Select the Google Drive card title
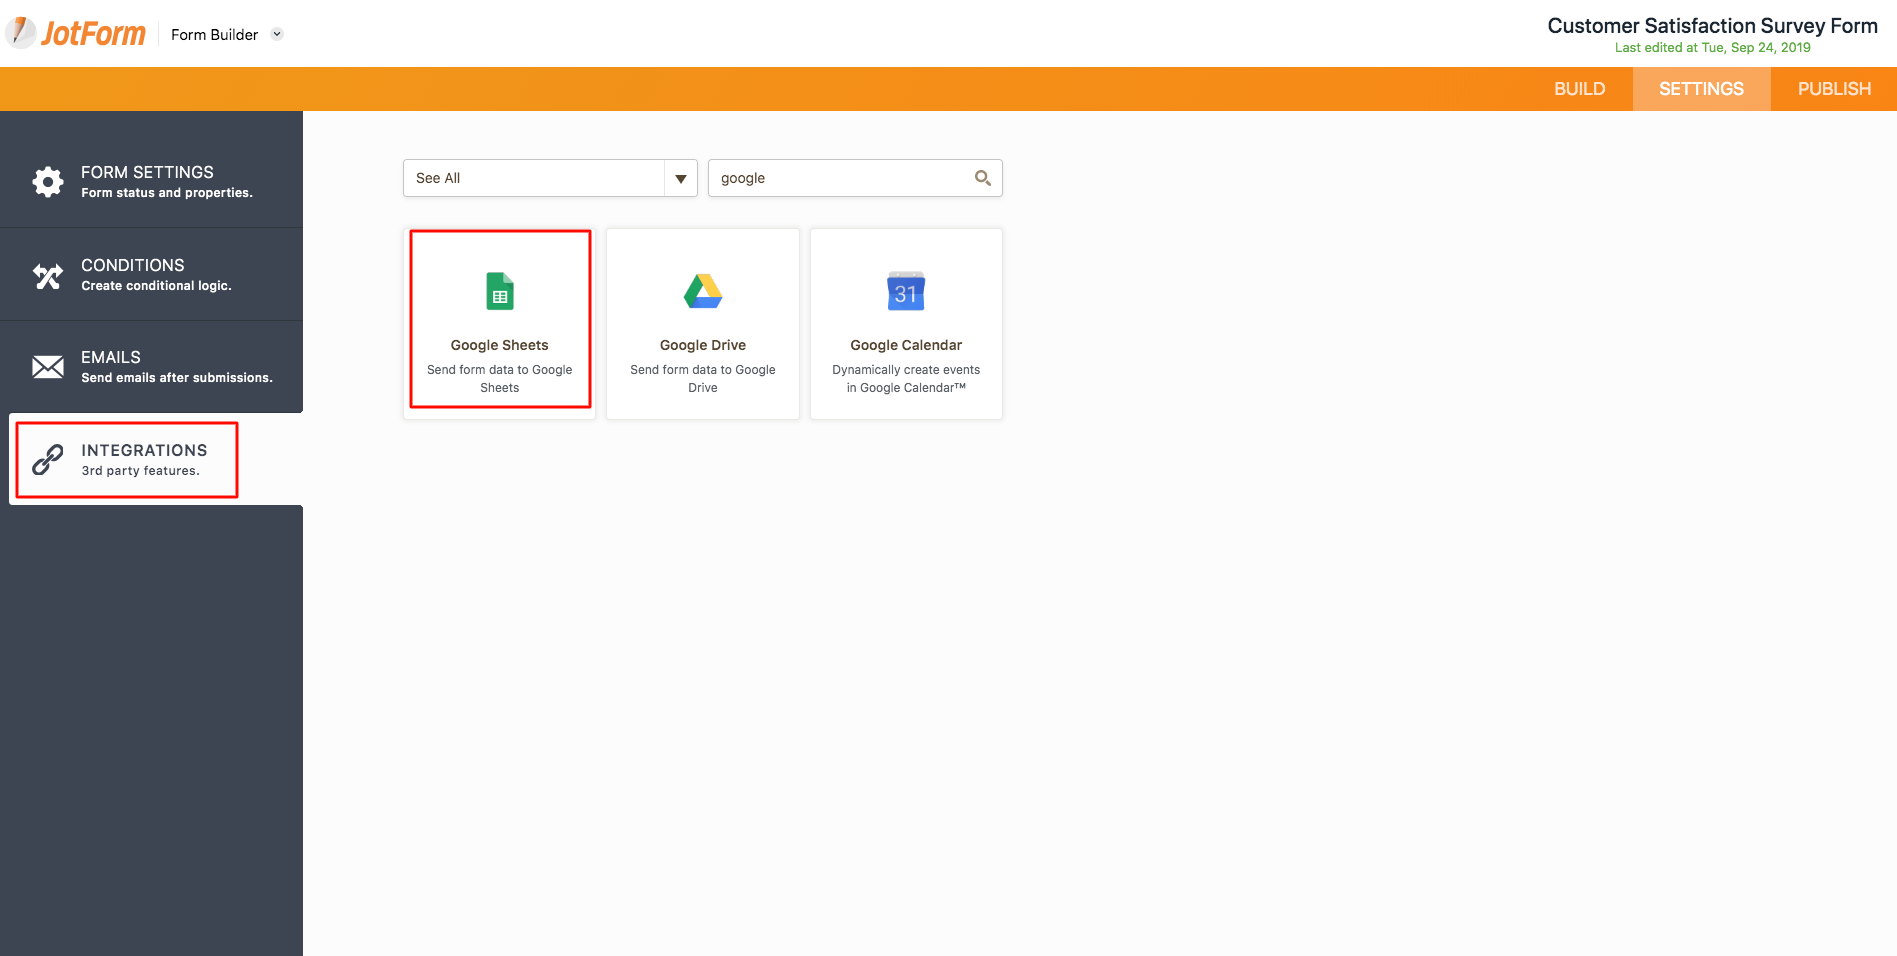The image size is (1897, 956). 703,345
